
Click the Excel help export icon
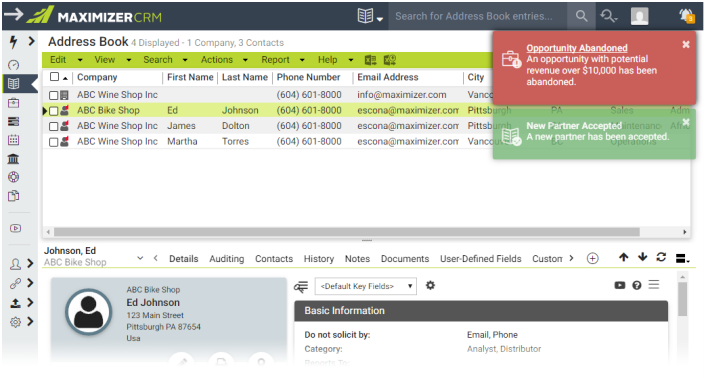pos(389,60)
